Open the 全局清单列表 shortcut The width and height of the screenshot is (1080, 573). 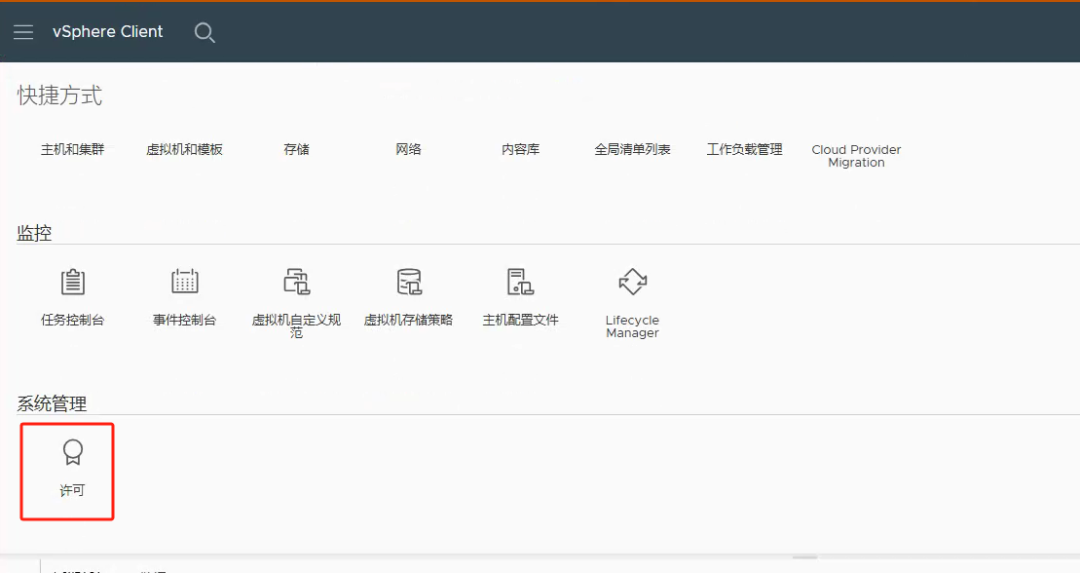pos(632,149)
